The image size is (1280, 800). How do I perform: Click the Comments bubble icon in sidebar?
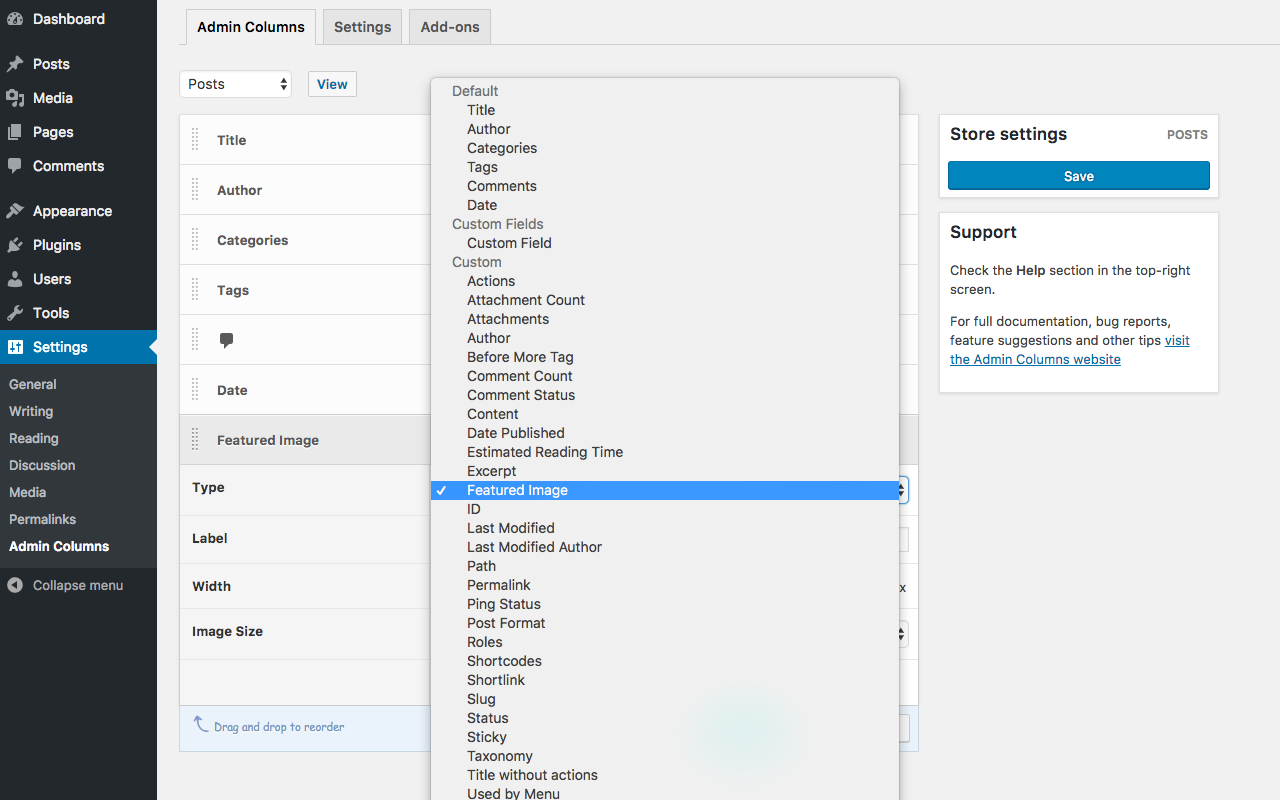point(15,166)
